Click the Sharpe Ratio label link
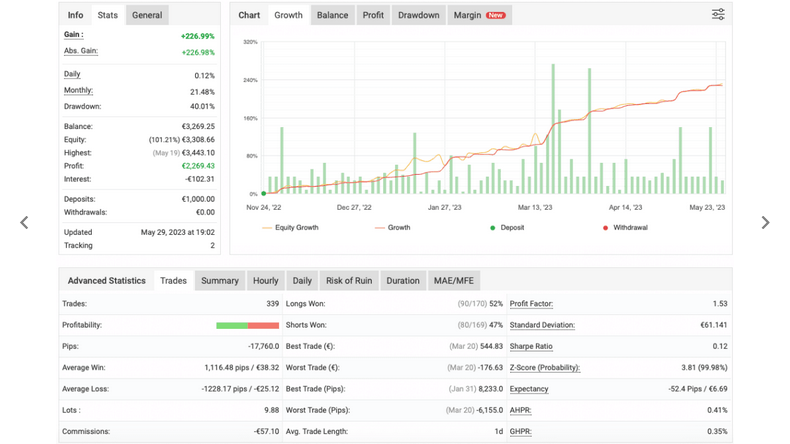 (x=531, y=346)
